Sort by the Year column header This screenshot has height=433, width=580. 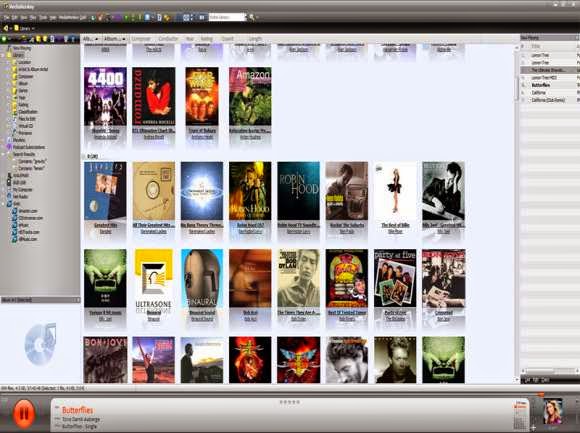(190, 39)
